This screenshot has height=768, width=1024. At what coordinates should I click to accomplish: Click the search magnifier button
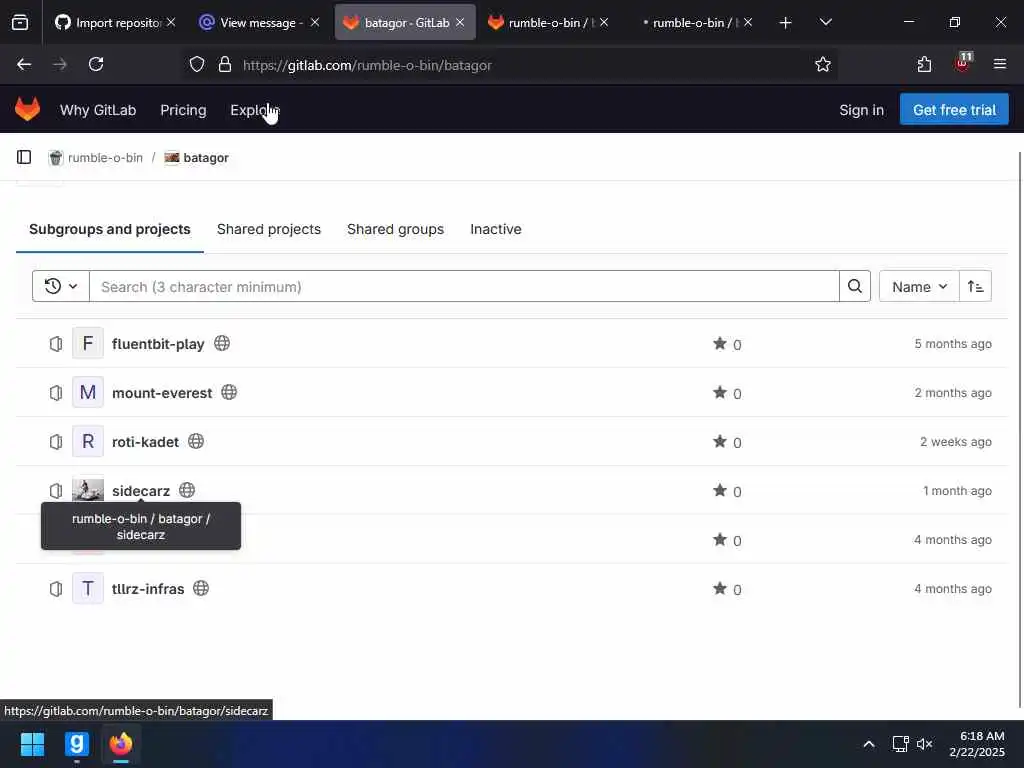coord(855,286)
